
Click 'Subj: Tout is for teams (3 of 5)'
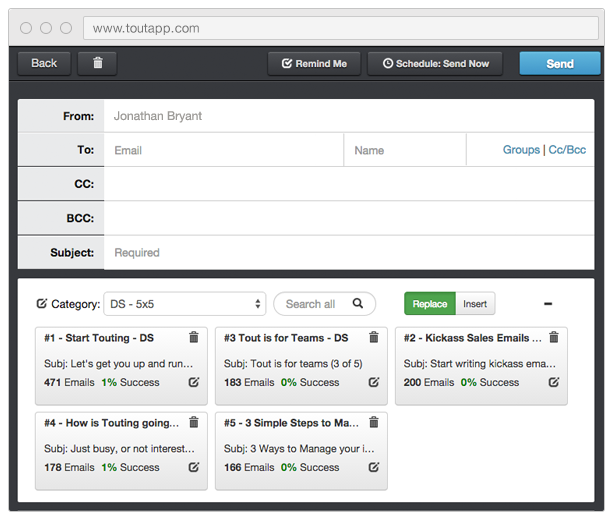[293, 364]
